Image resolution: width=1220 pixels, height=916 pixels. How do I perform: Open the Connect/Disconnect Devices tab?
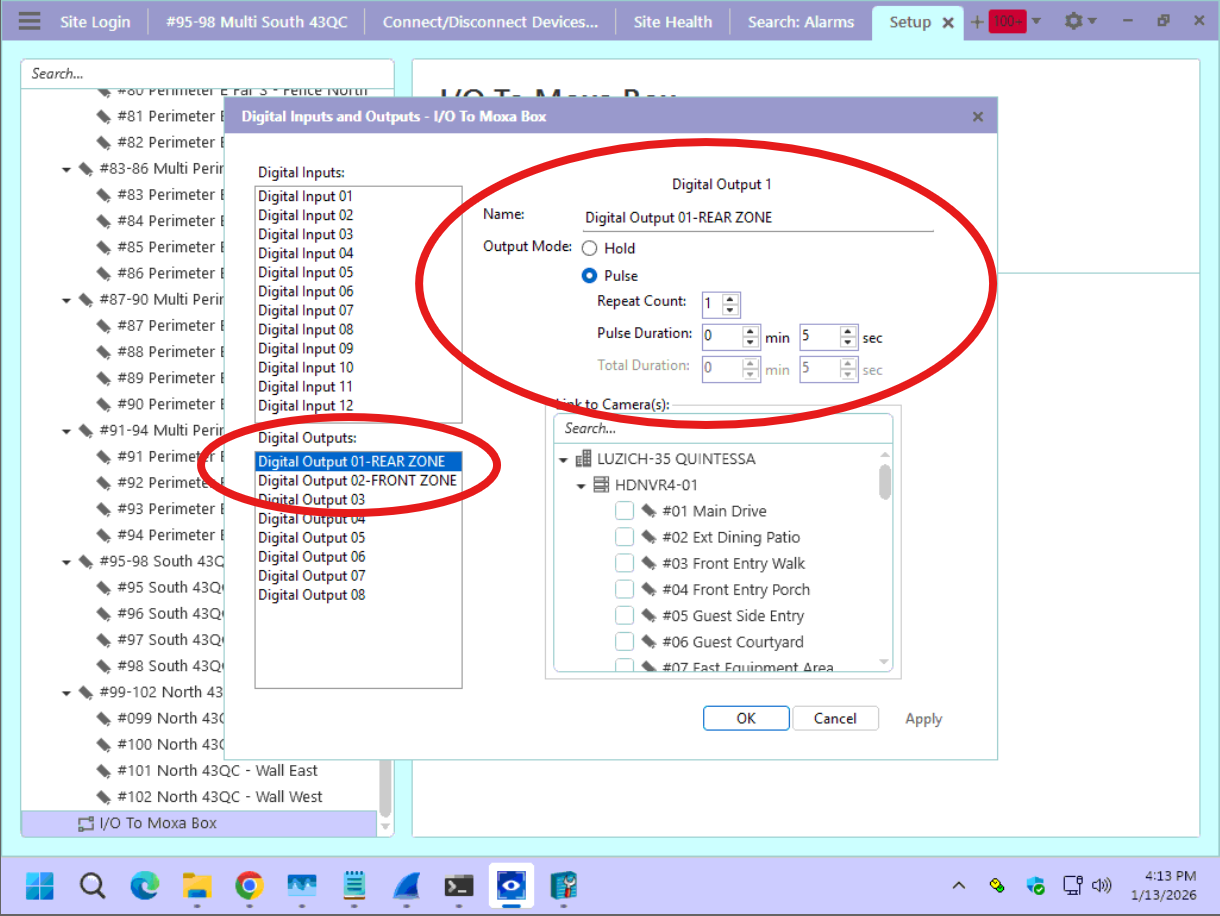click(490, 22)
